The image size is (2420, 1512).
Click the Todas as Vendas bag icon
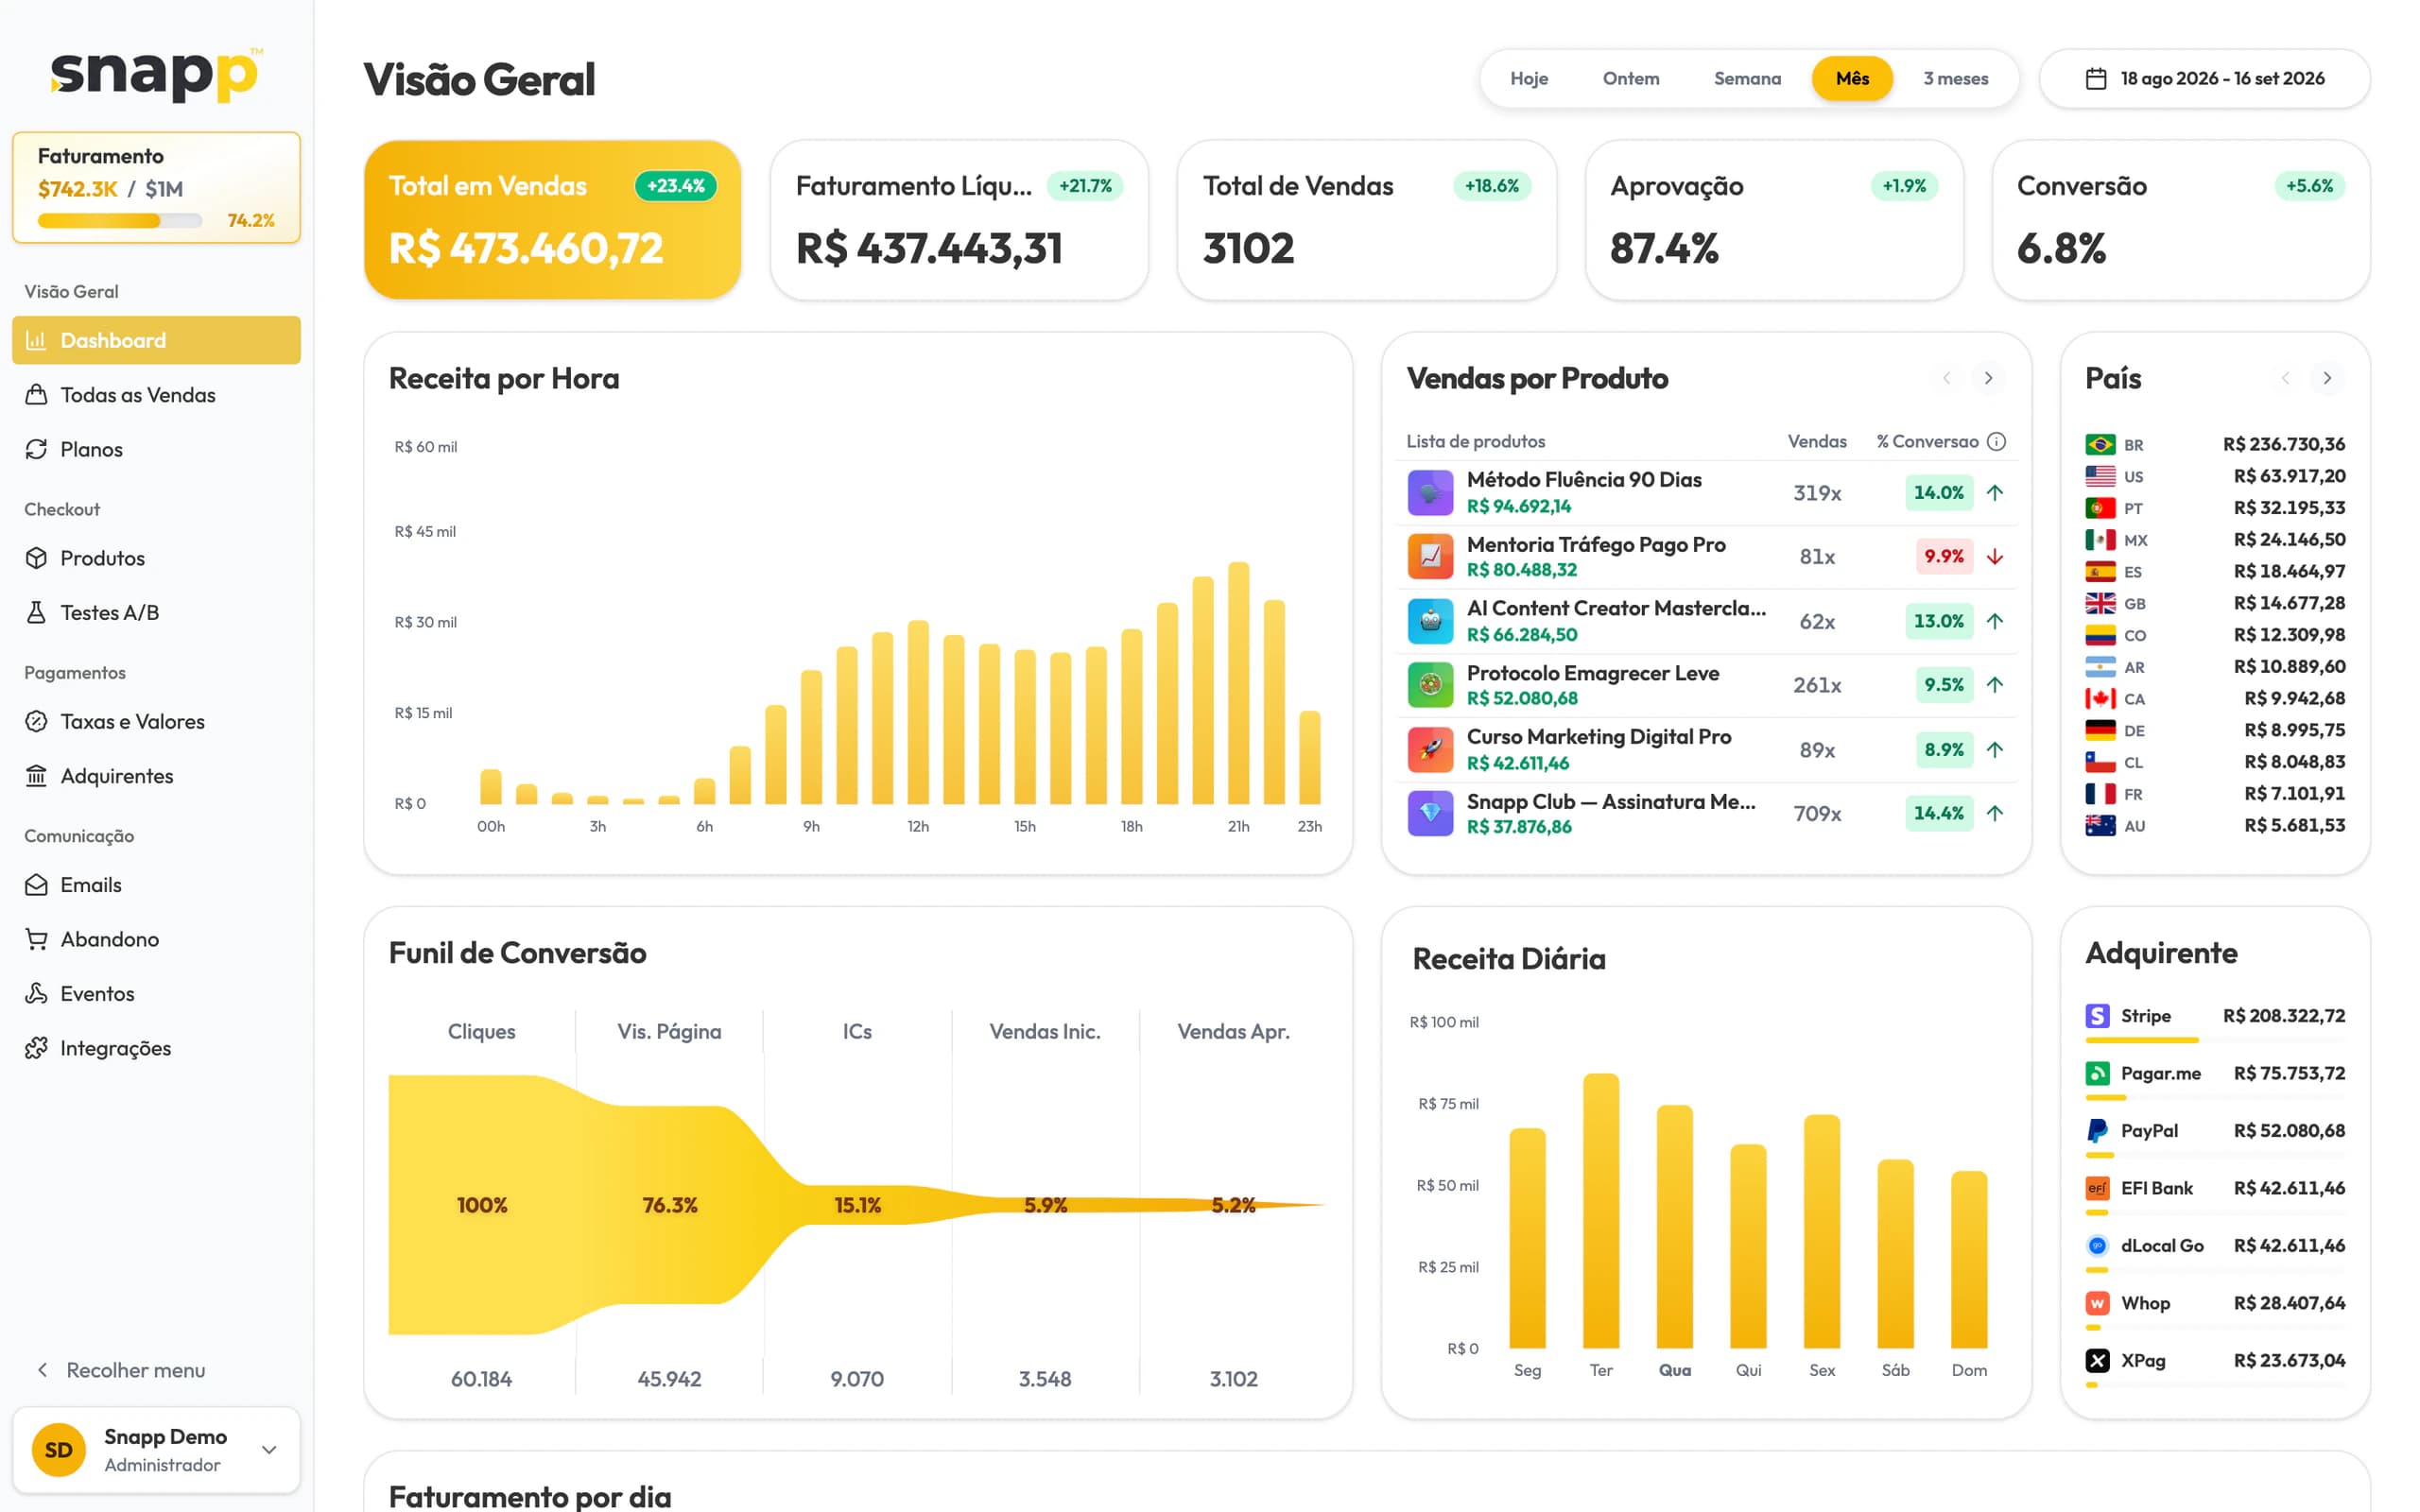pyautogui.click(x=36, y=395)
